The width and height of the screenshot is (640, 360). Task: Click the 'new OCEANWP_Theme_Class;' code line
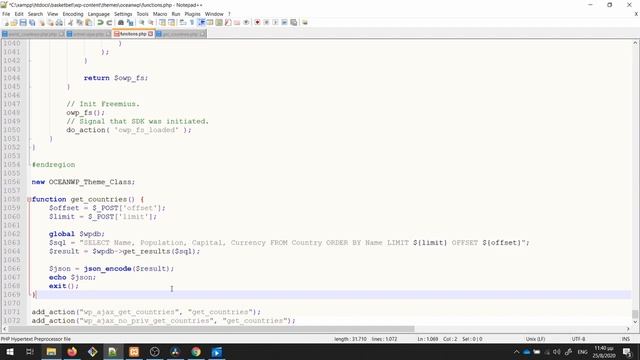pyautogui.click(x=83, y=182)
